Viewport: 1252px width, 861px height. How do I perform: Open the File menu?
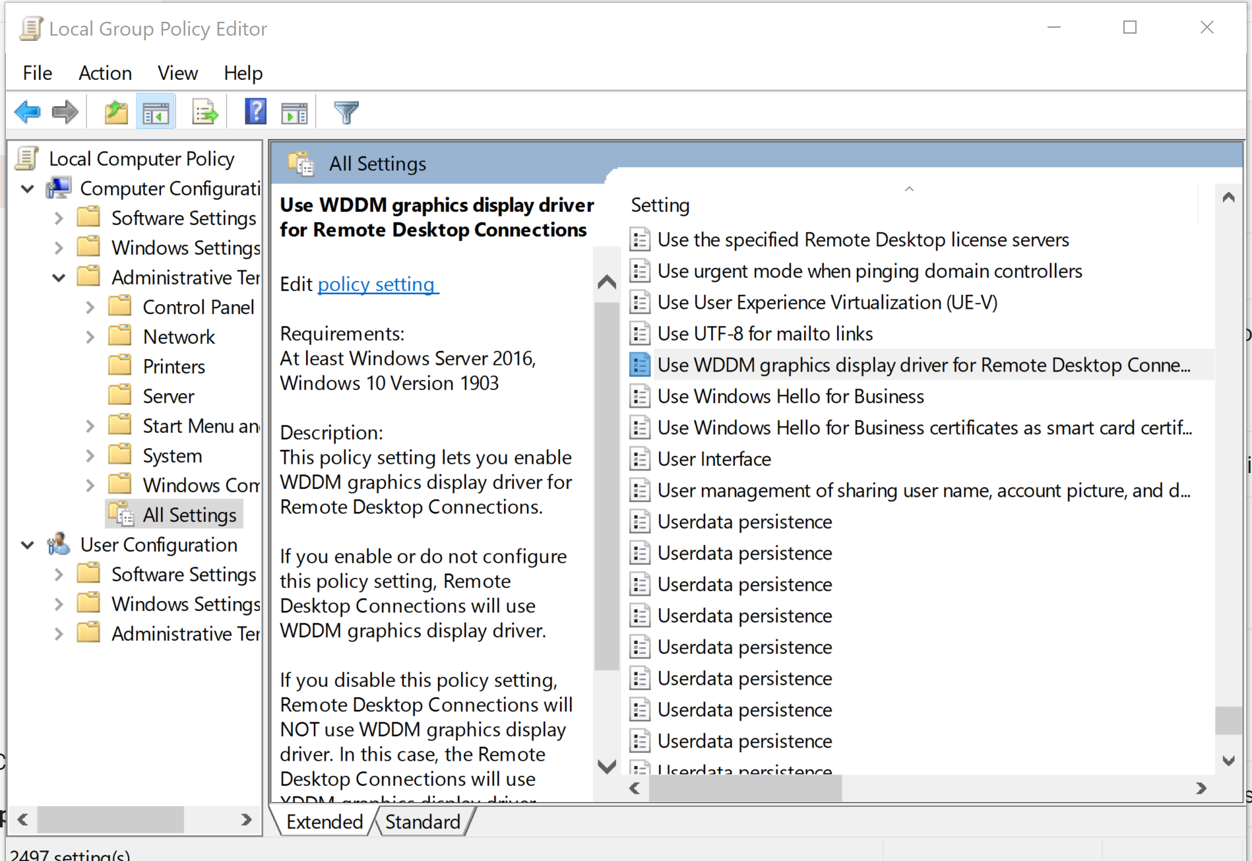(x=37, y=73)
